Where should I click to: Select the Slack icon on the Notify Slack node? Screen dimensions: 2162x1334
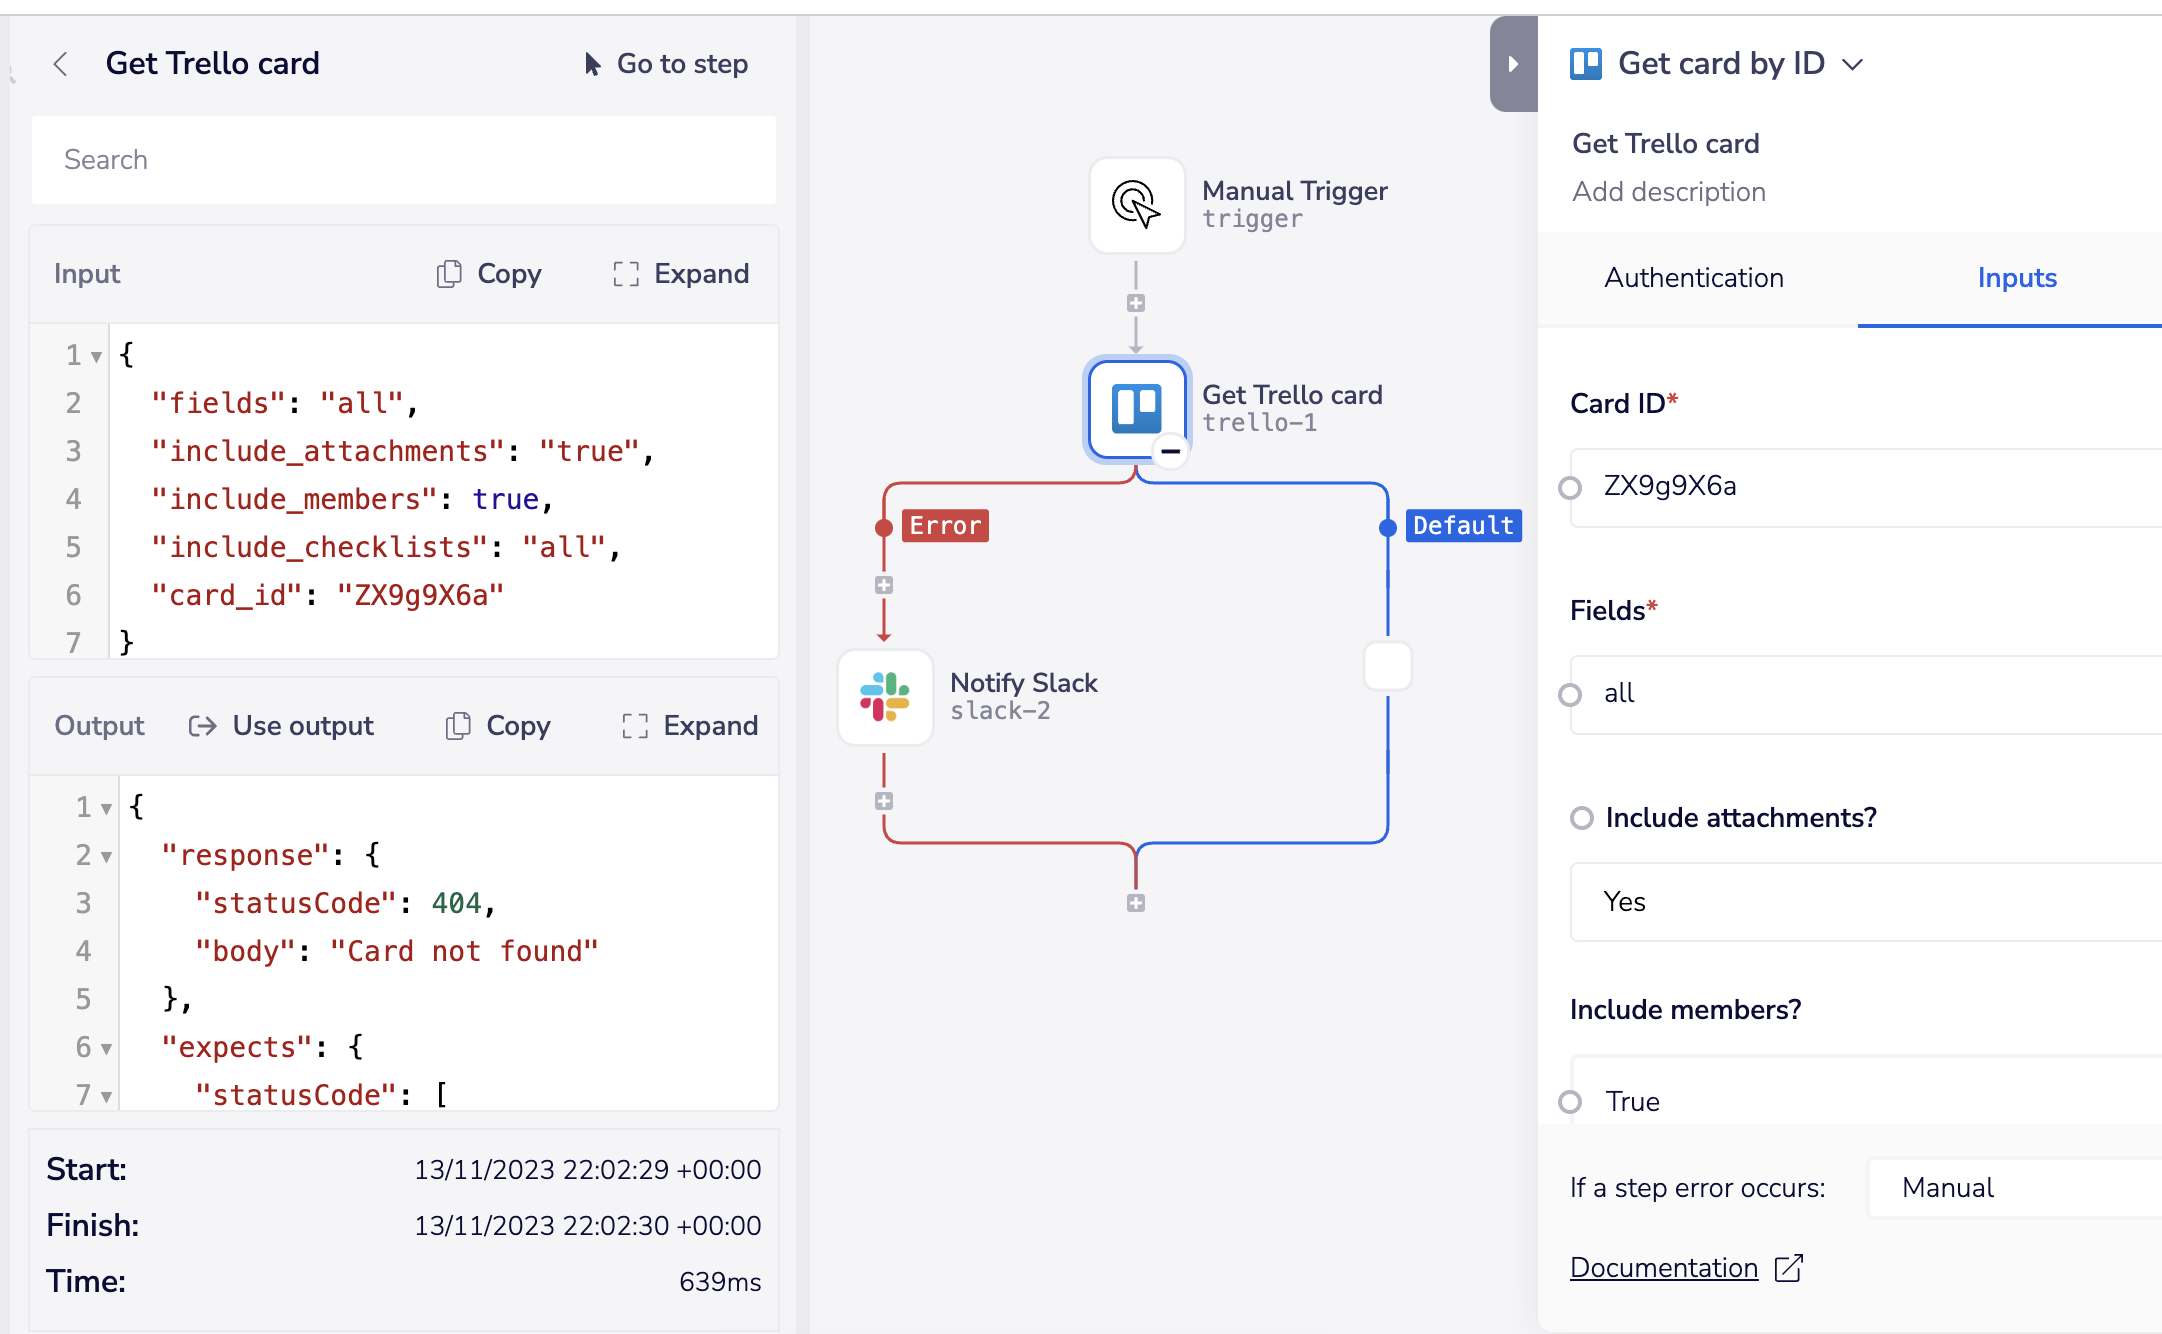(884, 697)
